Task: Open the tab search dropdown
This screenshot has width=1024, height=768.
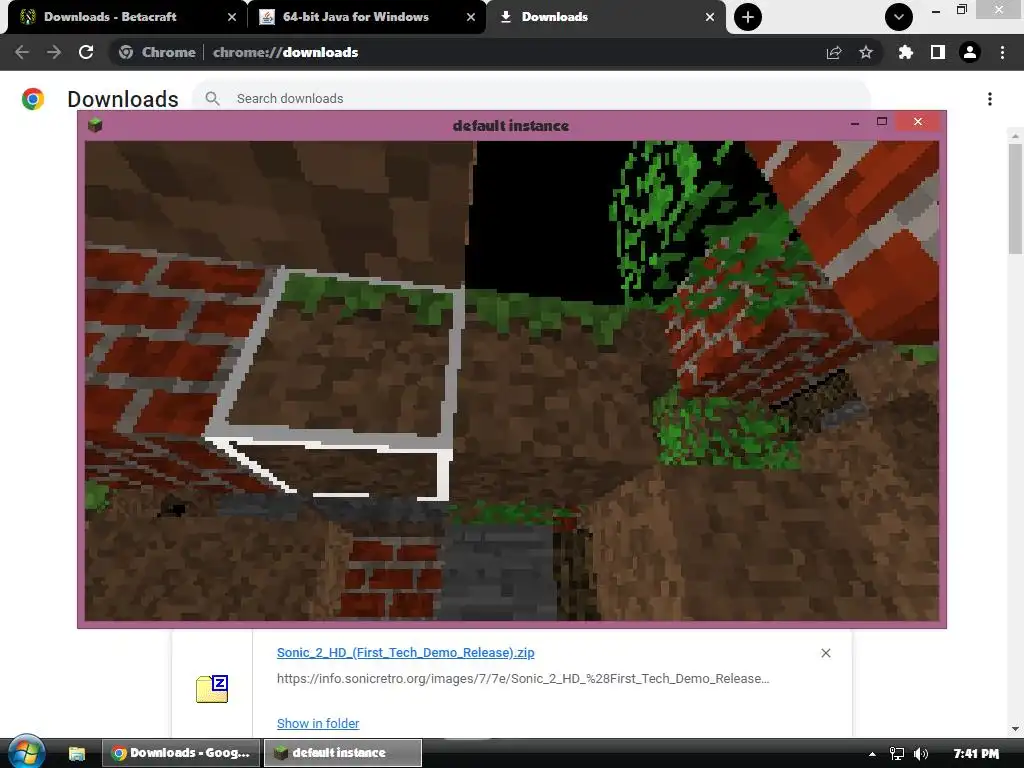Action: point(899,17)
